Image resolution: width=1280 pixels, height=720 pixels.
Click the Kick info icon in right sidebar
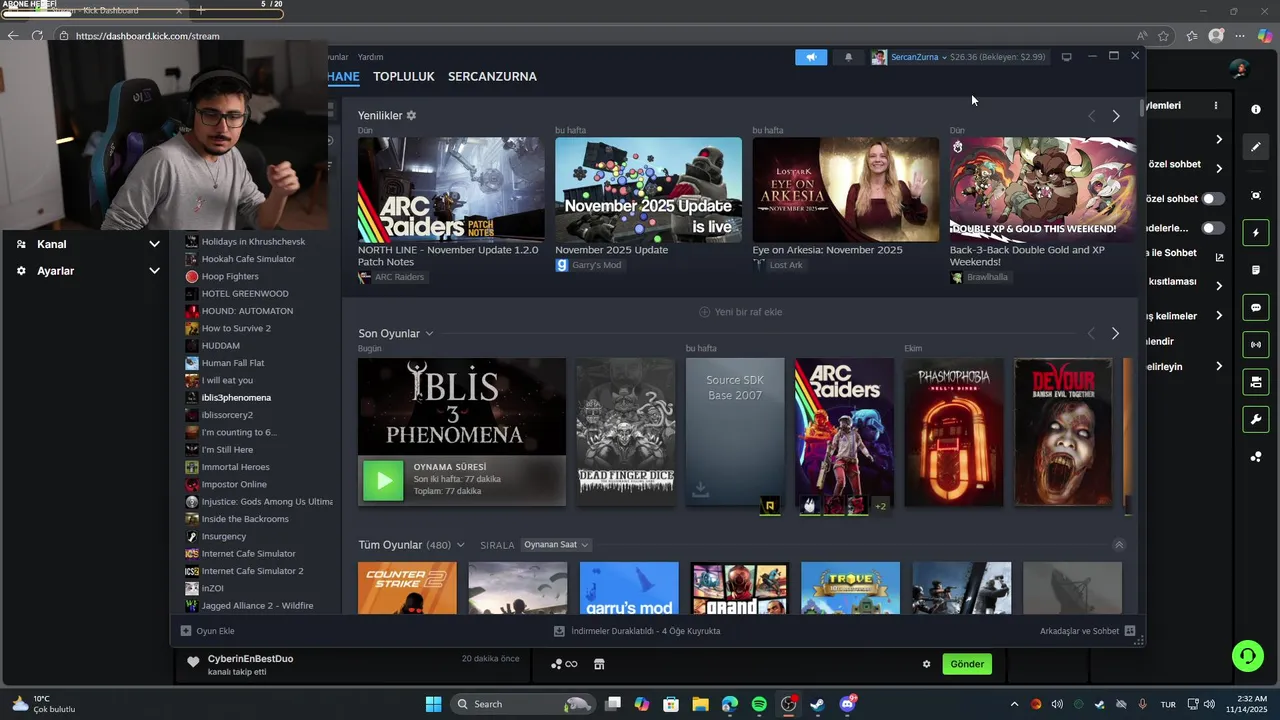pyautogui.click(x=1256, y=109)
